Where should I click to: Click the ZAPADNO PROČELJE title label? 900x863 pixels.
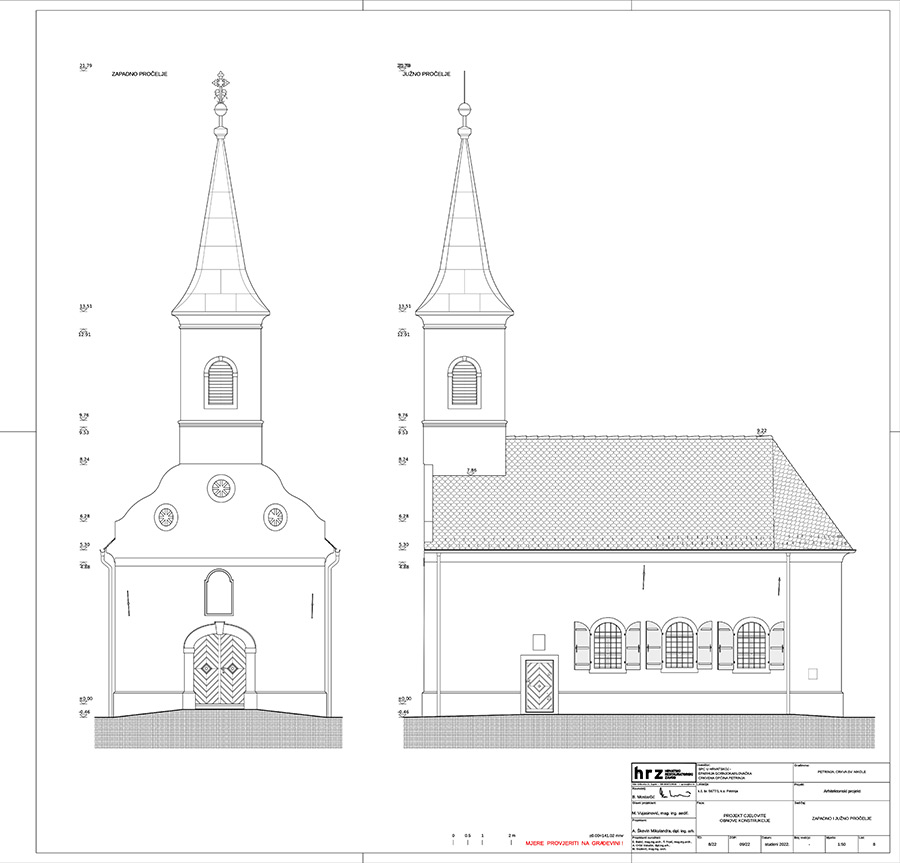tap(139, 74)
